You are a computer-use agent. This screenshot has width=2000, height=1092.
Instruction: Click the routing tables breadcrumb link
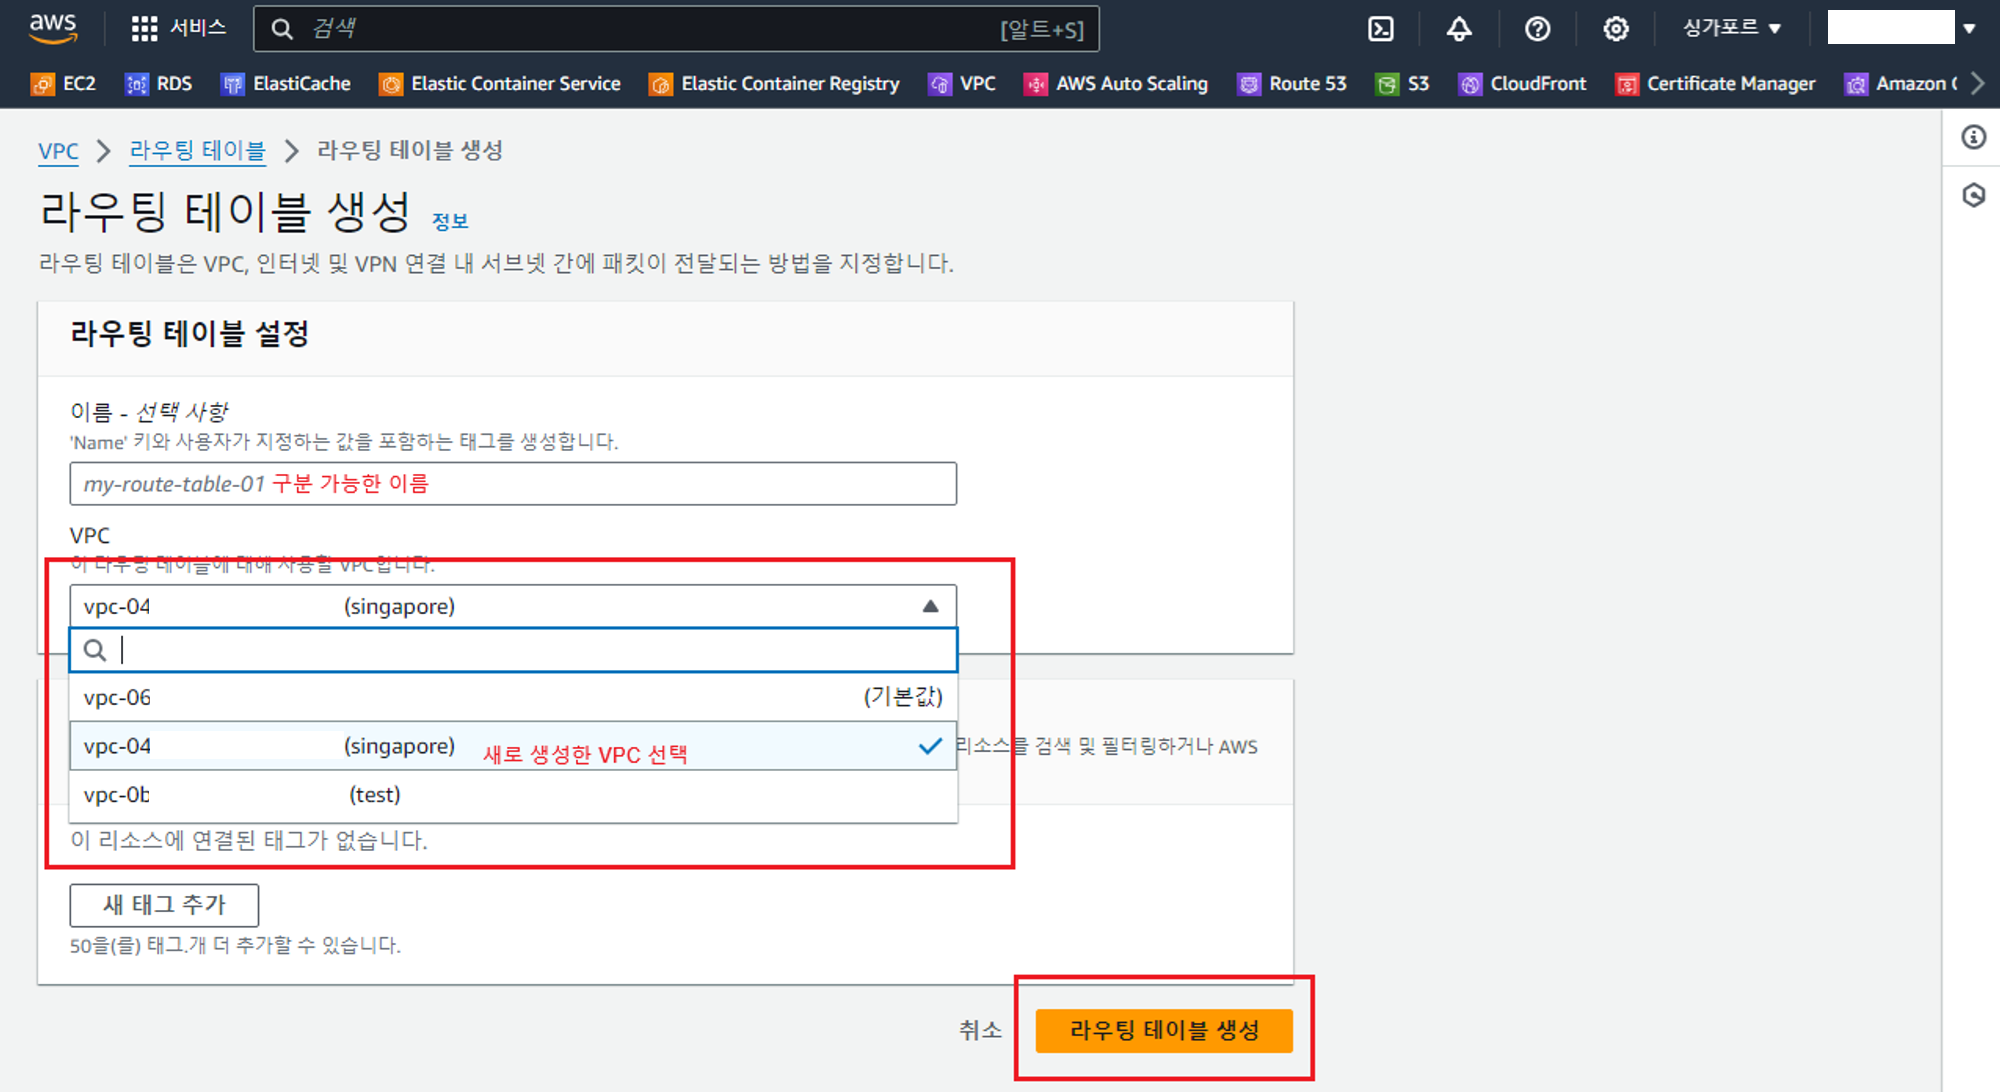pos(197,151)
